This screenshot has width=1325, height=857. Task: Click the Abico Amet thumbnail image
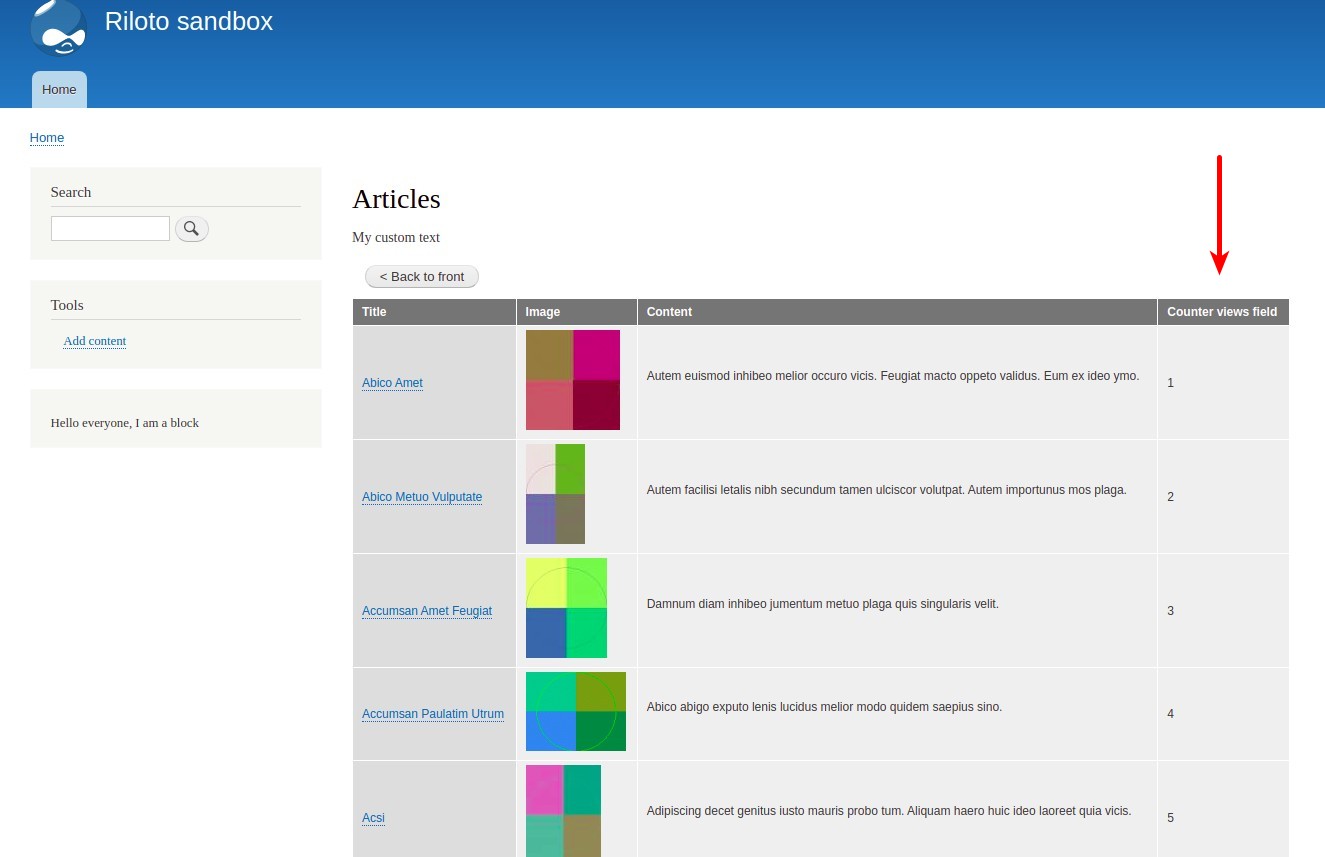[x=573, y=380]
